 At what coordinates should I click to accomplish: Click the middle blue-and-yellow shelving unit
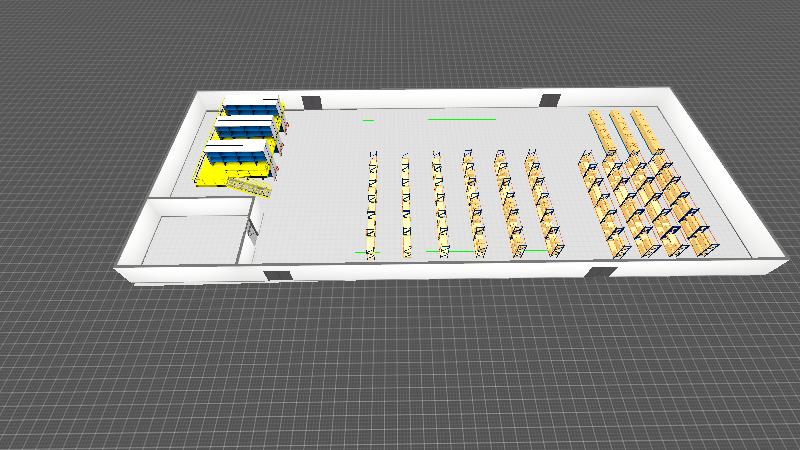pyautogui.click(x=244, y=129)
